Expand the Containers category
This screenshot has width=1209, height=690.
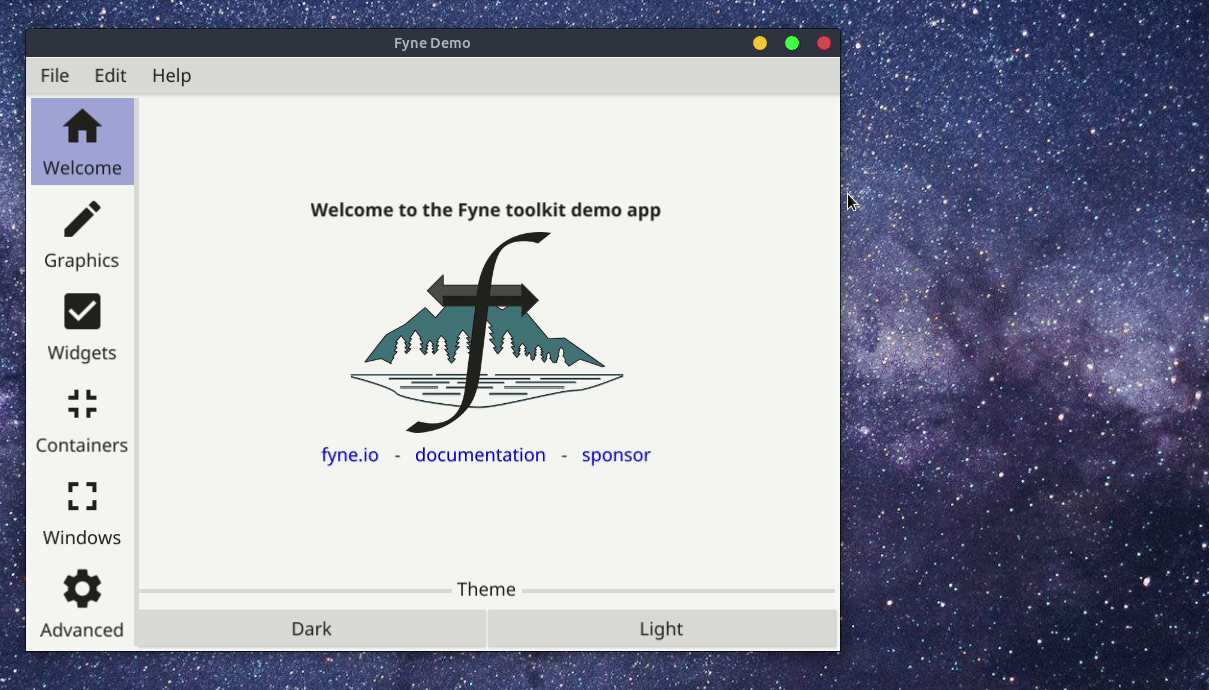81,420
